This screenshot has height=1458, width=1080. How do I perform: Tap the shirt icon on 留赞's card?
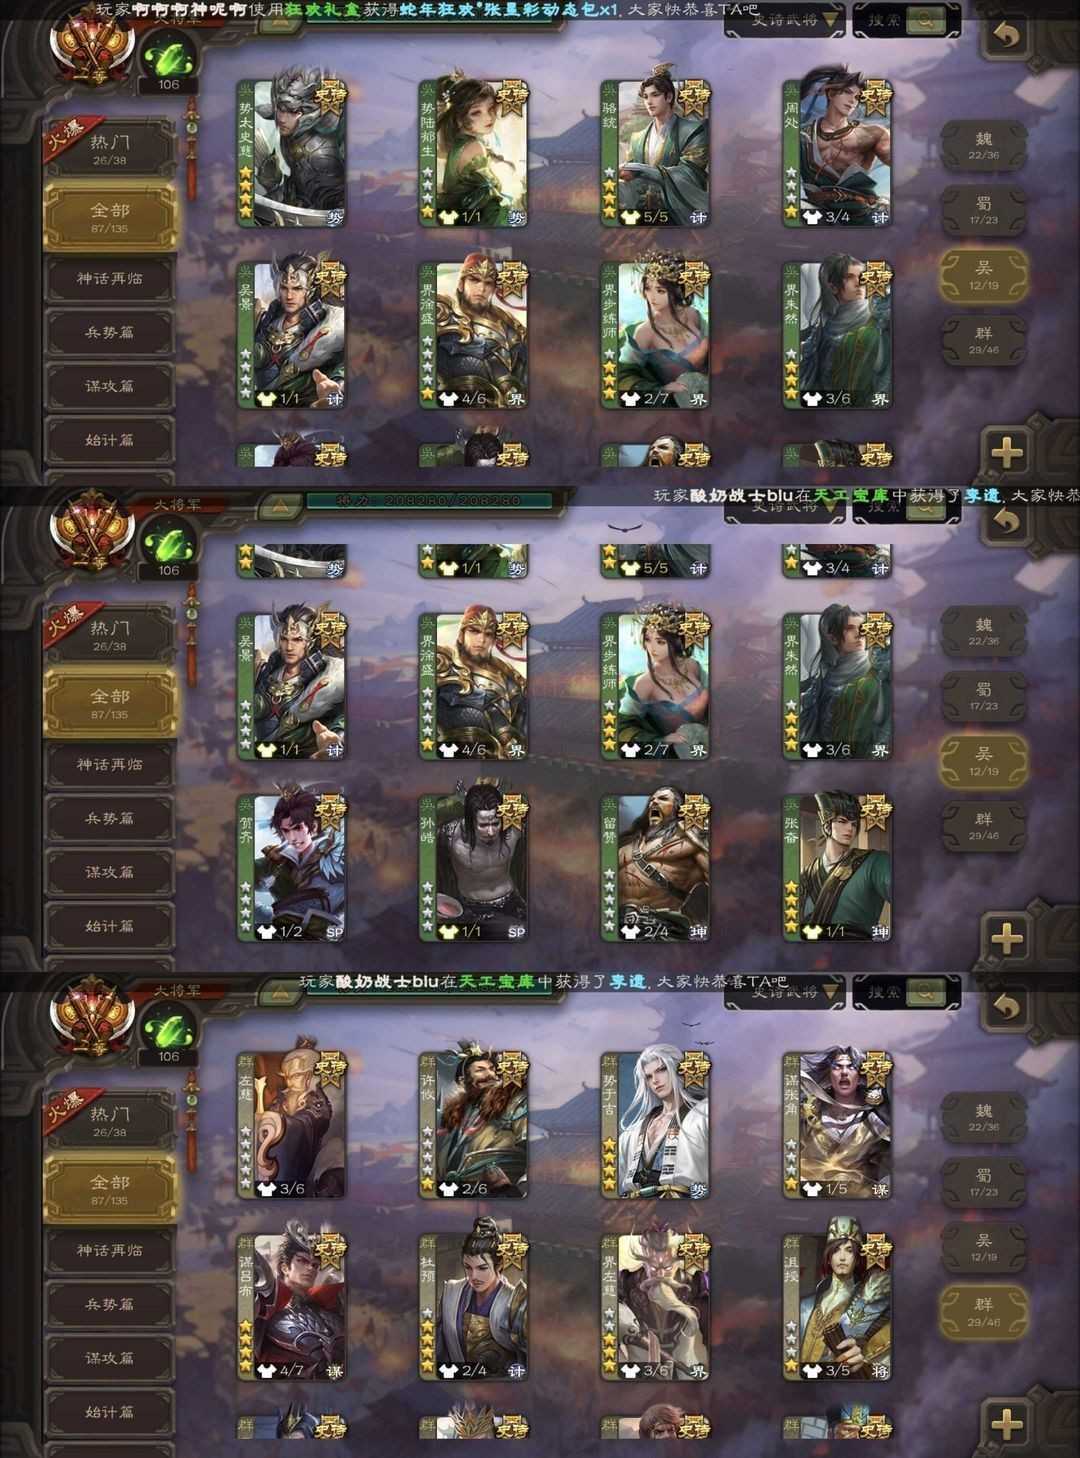tap(630, 931)
